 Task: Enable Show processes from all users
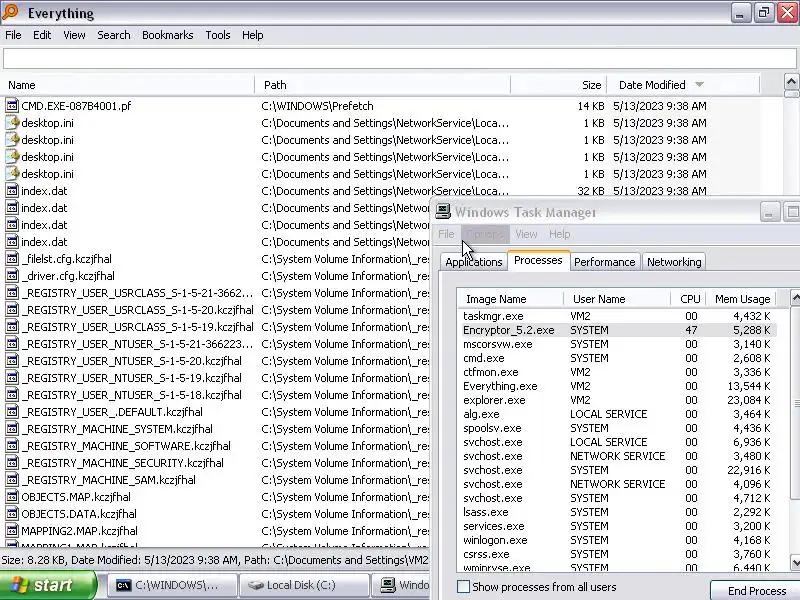(x=463, y=587)
